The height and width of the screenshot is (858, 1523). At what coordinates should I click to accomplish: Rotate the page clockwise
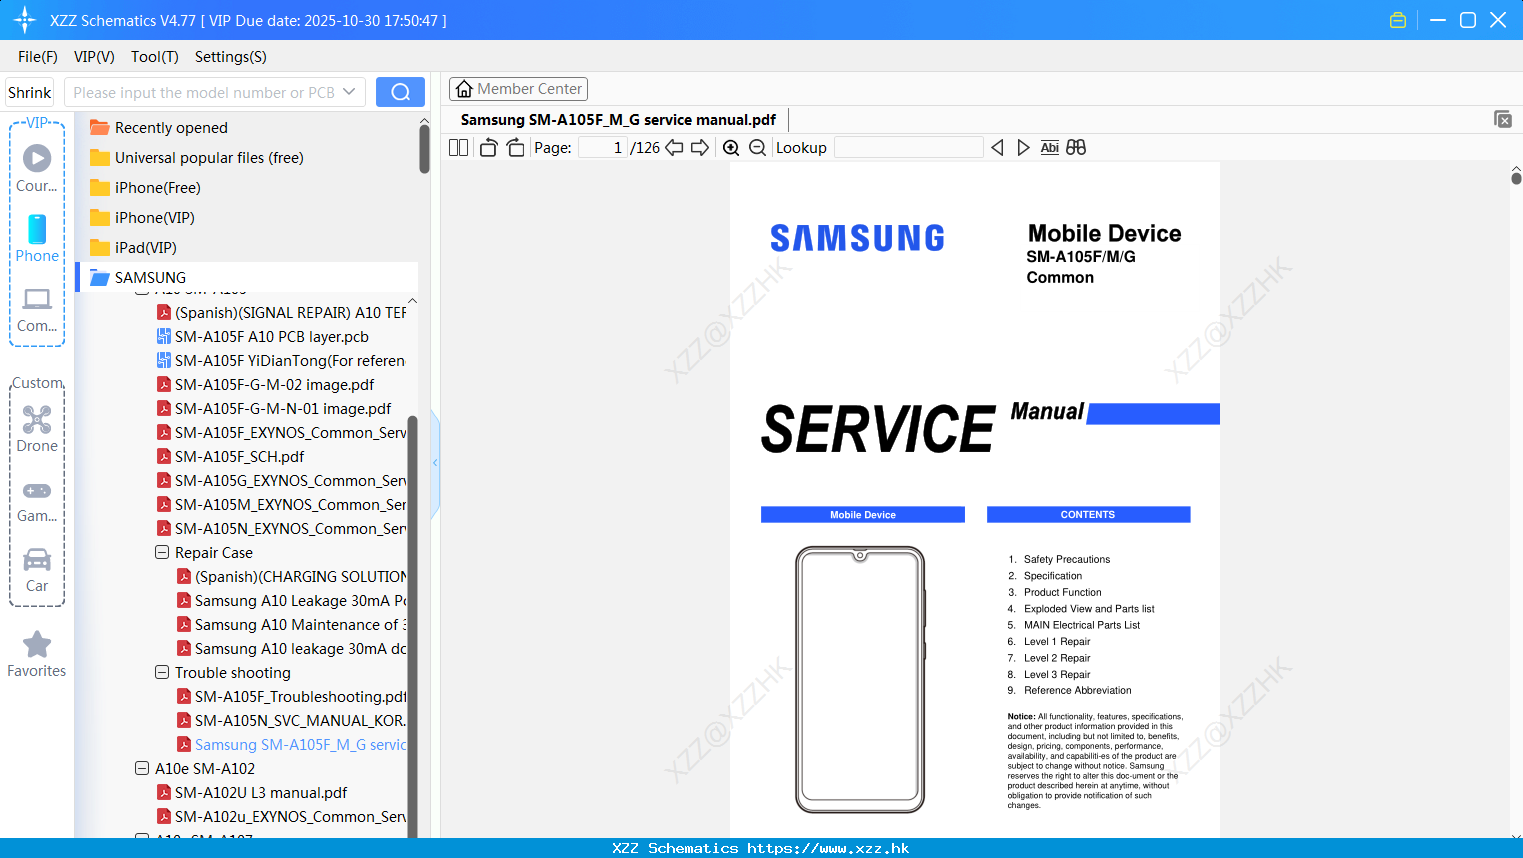(x=515, y=147)
